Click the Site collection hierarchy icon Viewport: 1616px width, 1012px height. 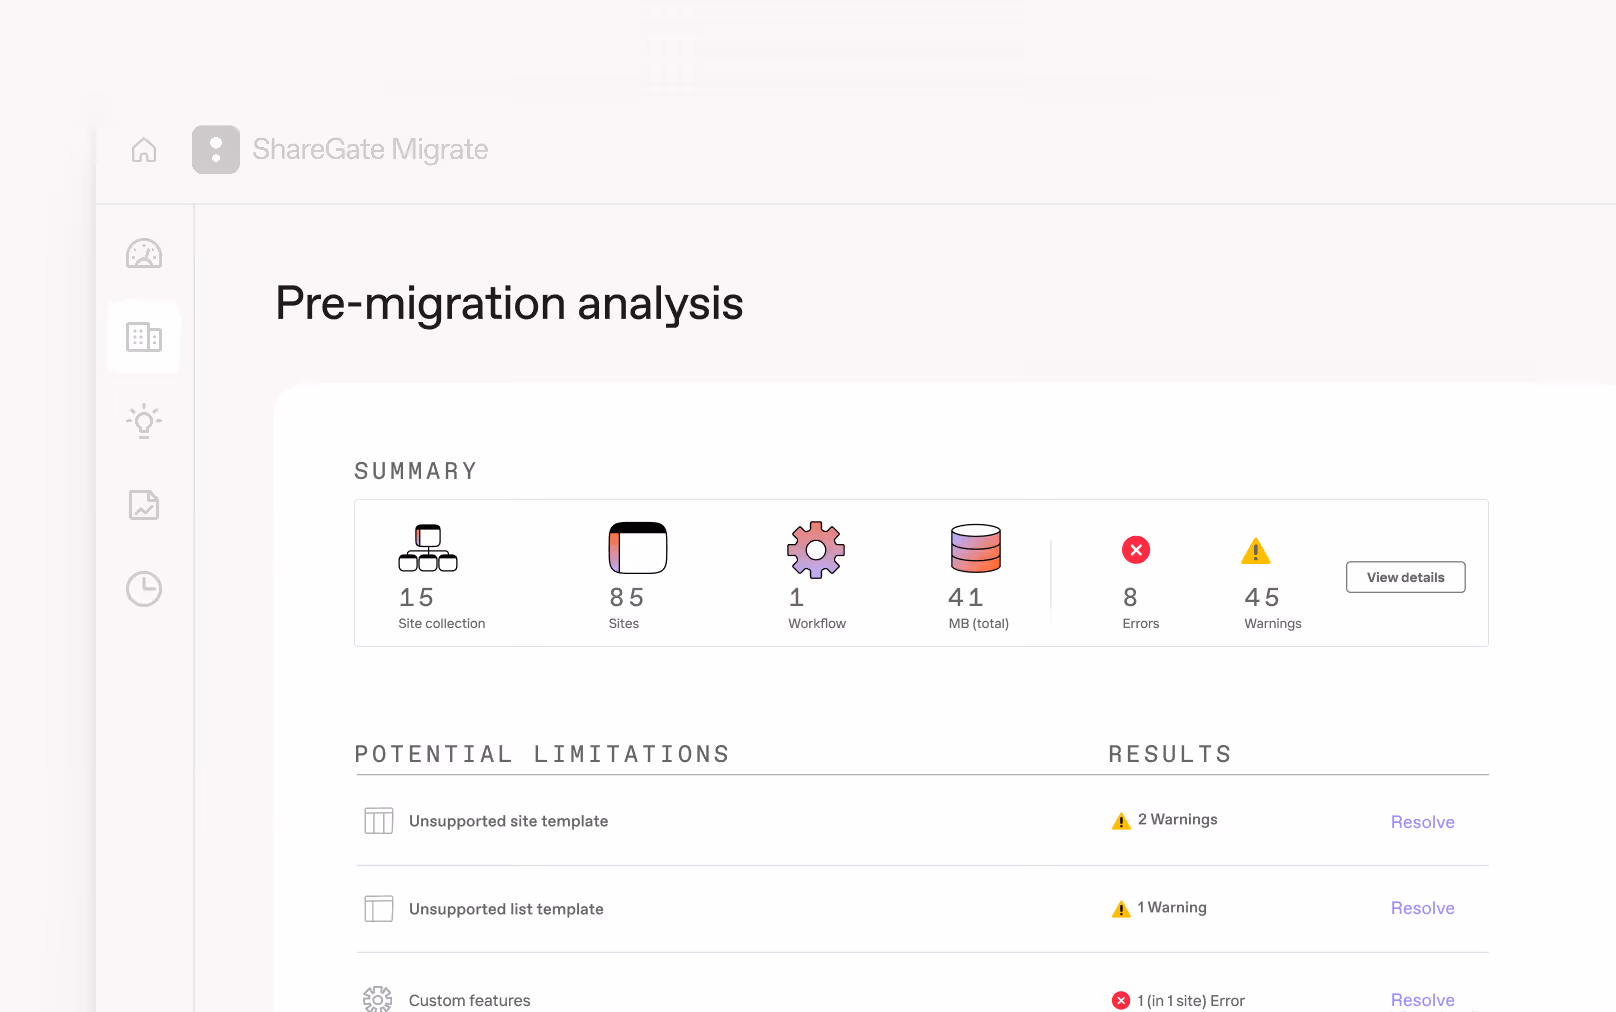428,548
